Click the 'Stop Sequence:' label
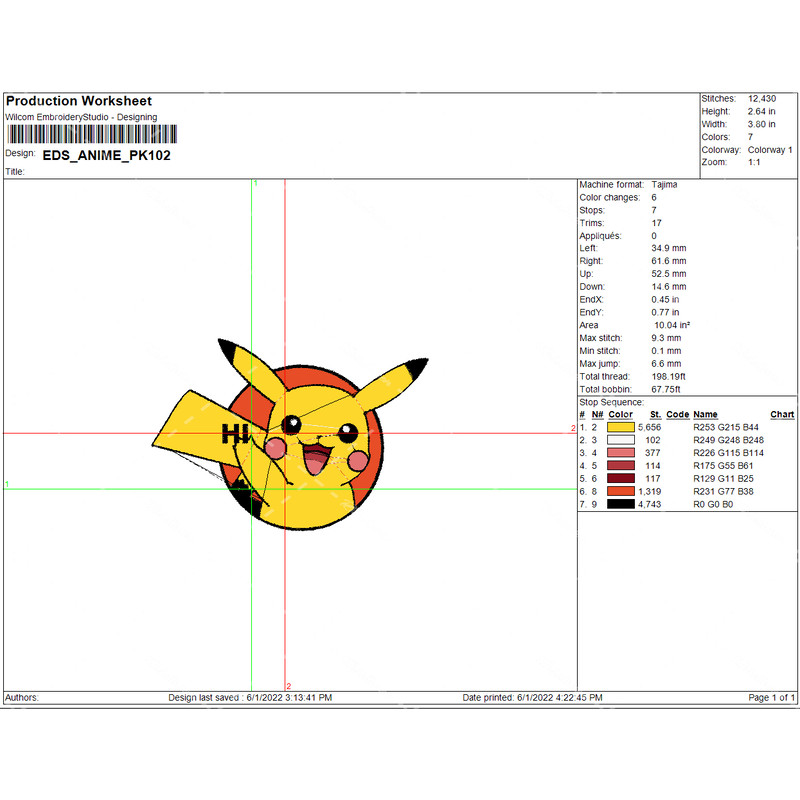 611,402
